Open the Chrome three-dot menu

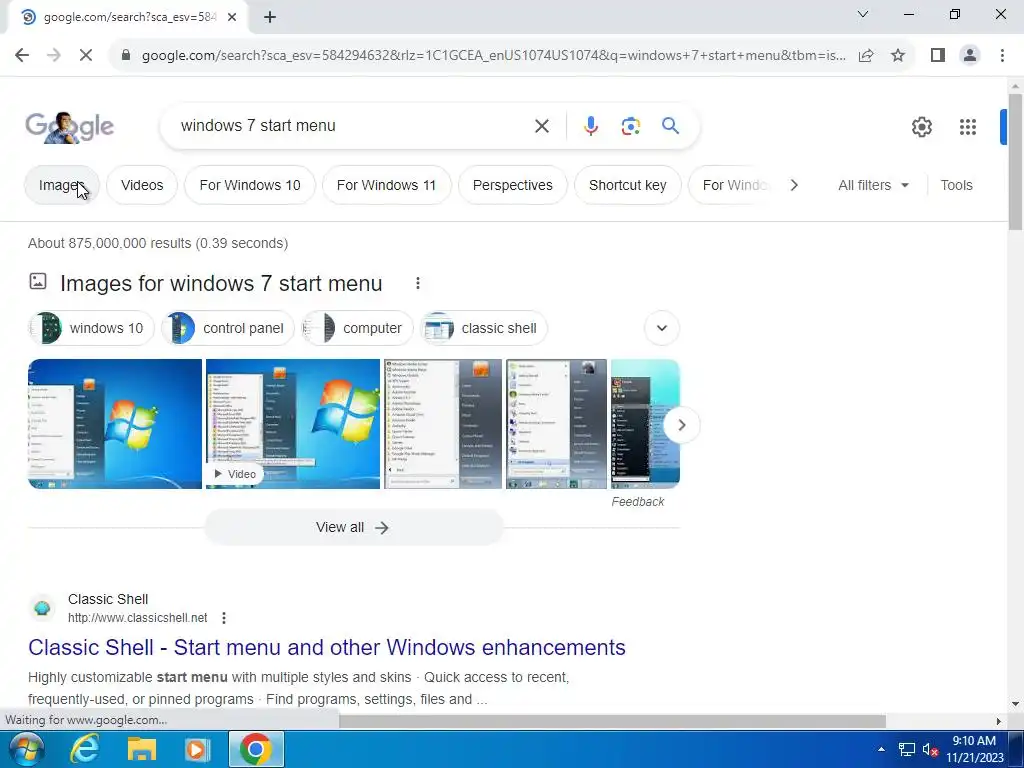1002,56
